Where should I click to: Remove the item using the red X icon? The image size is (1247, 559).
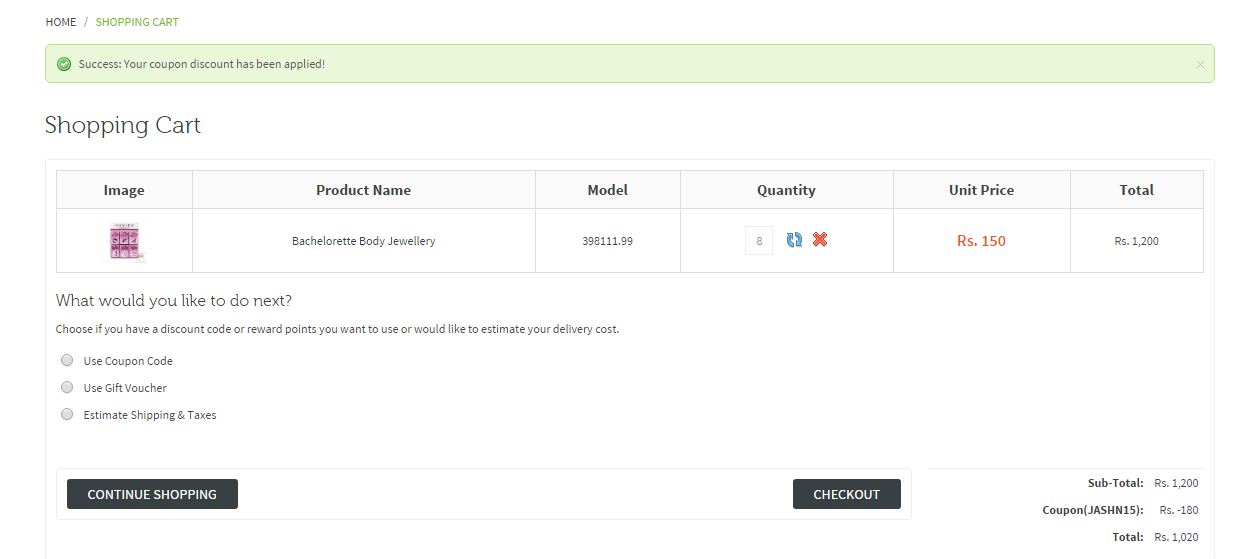point(820,240)
